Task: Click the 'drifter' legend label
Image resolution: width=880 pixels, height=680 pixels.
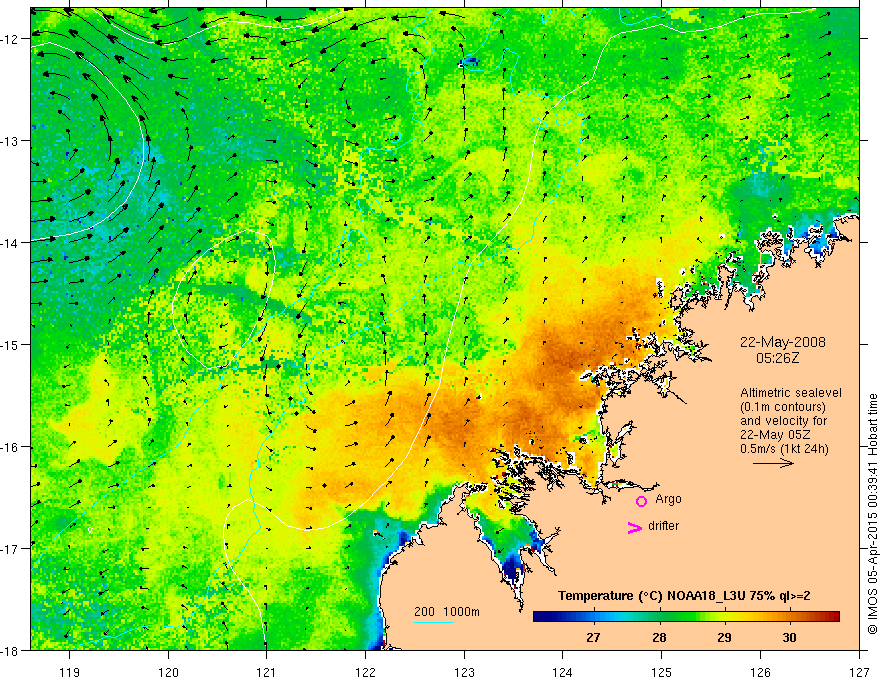Action: click(663, 526)
